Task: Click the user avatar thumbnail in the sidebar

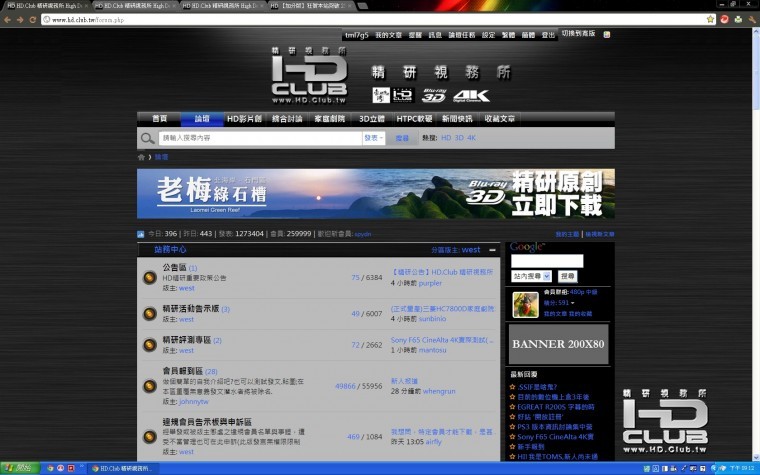Action: pyautogui.click(x=525, y=304)
